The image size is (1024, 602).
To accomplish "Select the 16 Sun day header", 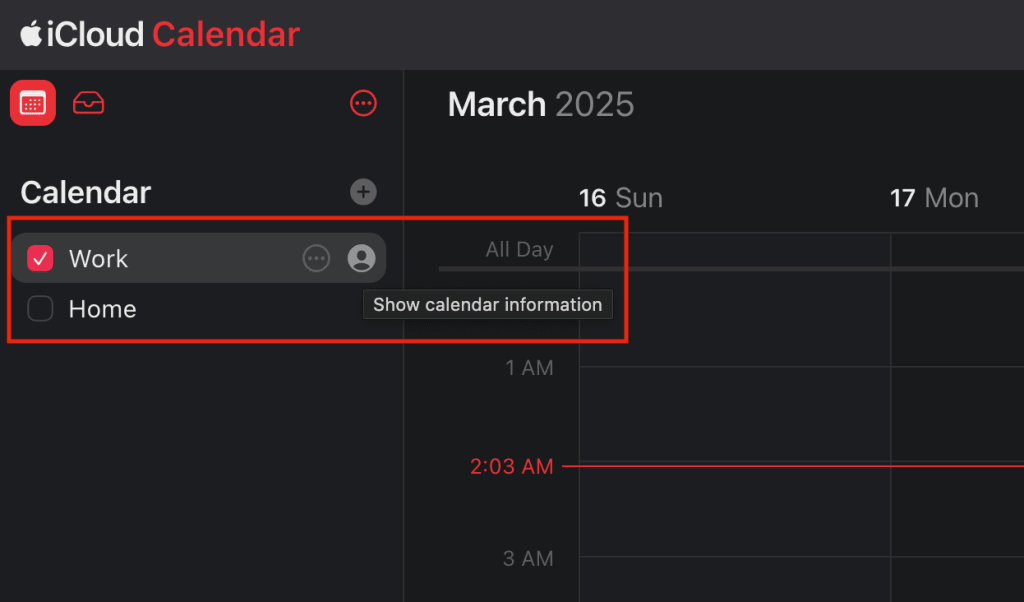I will click(x=620, y=197).
